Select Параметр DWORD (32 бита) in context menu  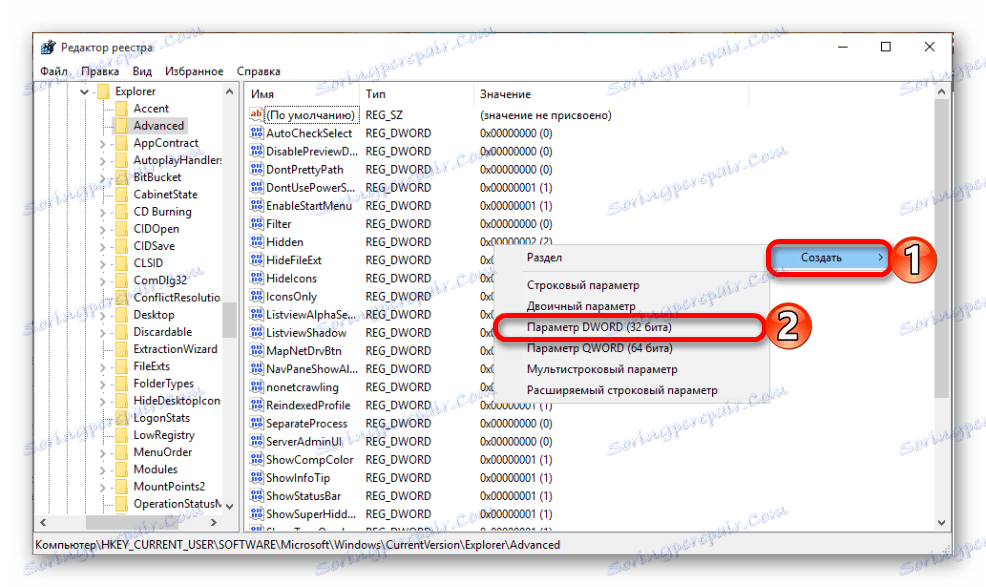coord(600,325)
